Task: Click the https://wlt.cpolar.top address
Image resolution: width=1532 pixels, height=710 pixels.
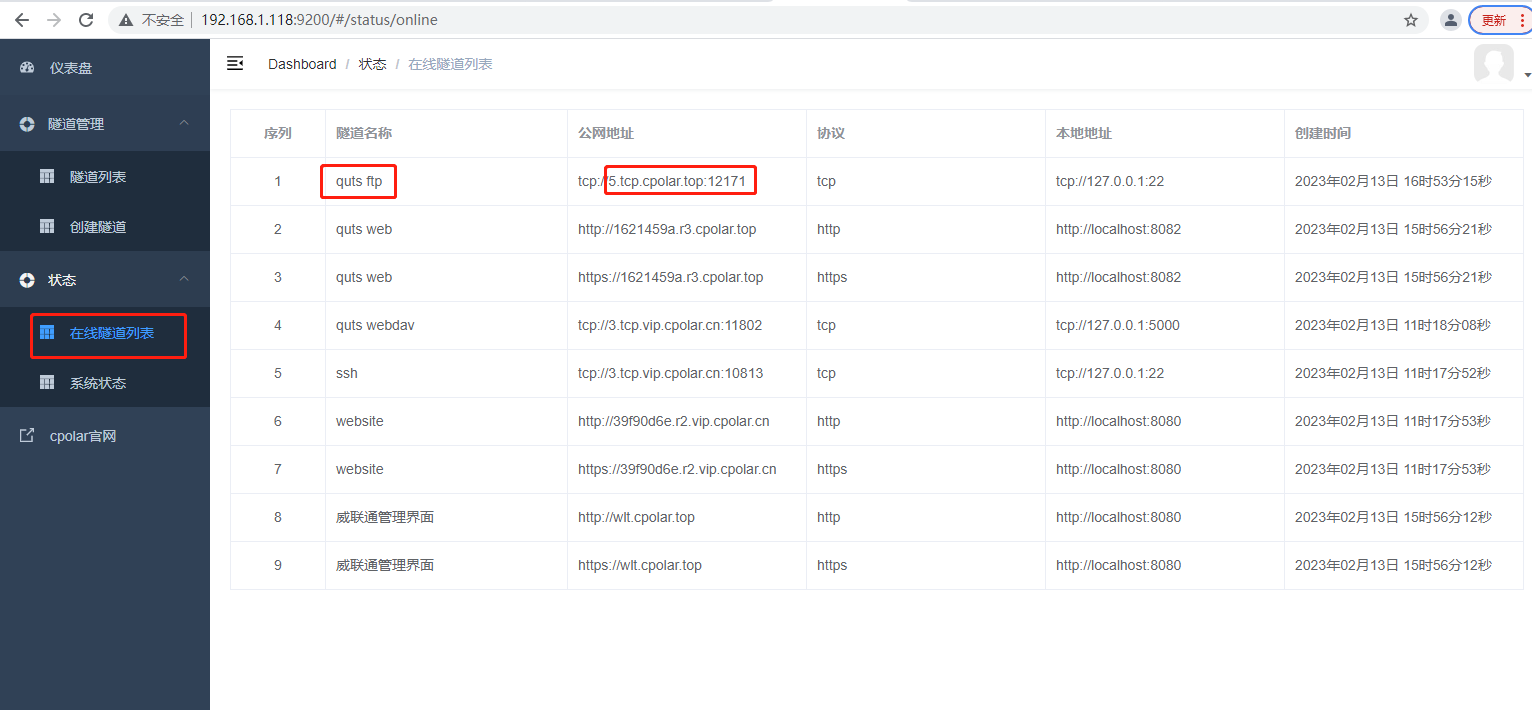Action: [640, 565]
